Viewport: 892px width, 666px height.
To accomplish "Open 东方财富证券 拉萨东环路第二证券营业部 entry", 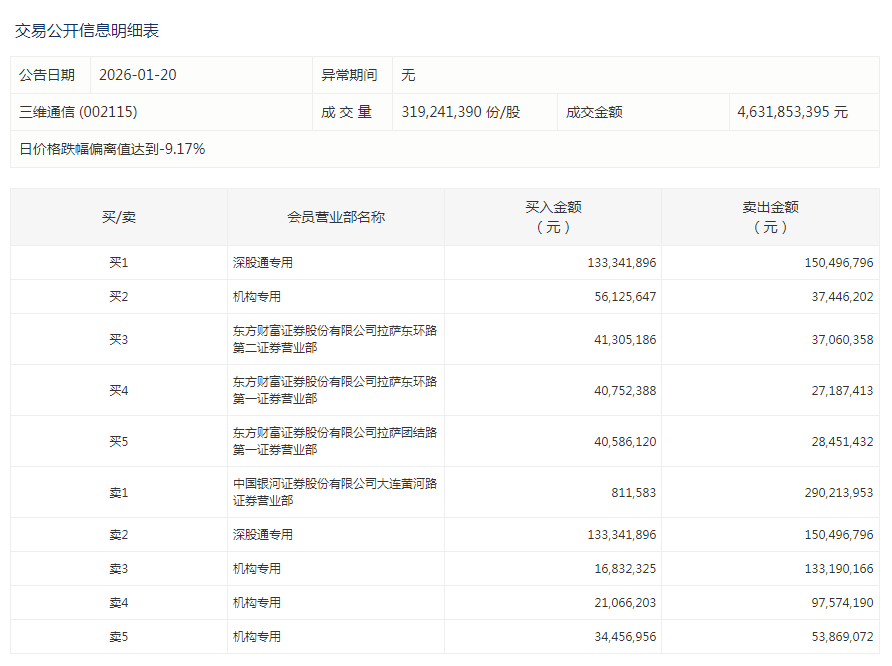I will [334, 340].
